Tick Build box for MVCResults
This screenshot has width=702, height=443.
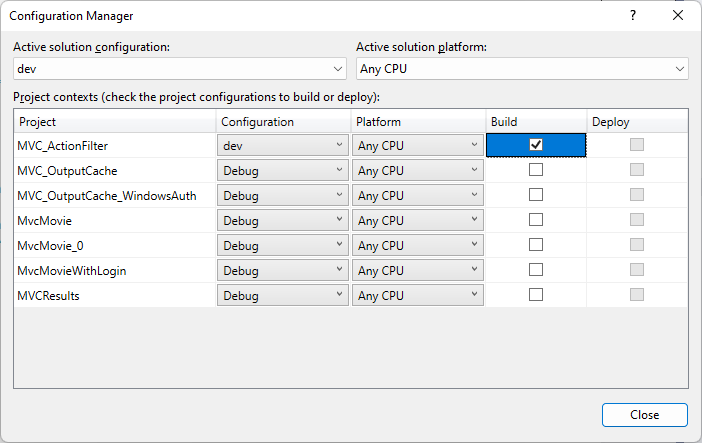pyautogui.click(x=536, y=295)
